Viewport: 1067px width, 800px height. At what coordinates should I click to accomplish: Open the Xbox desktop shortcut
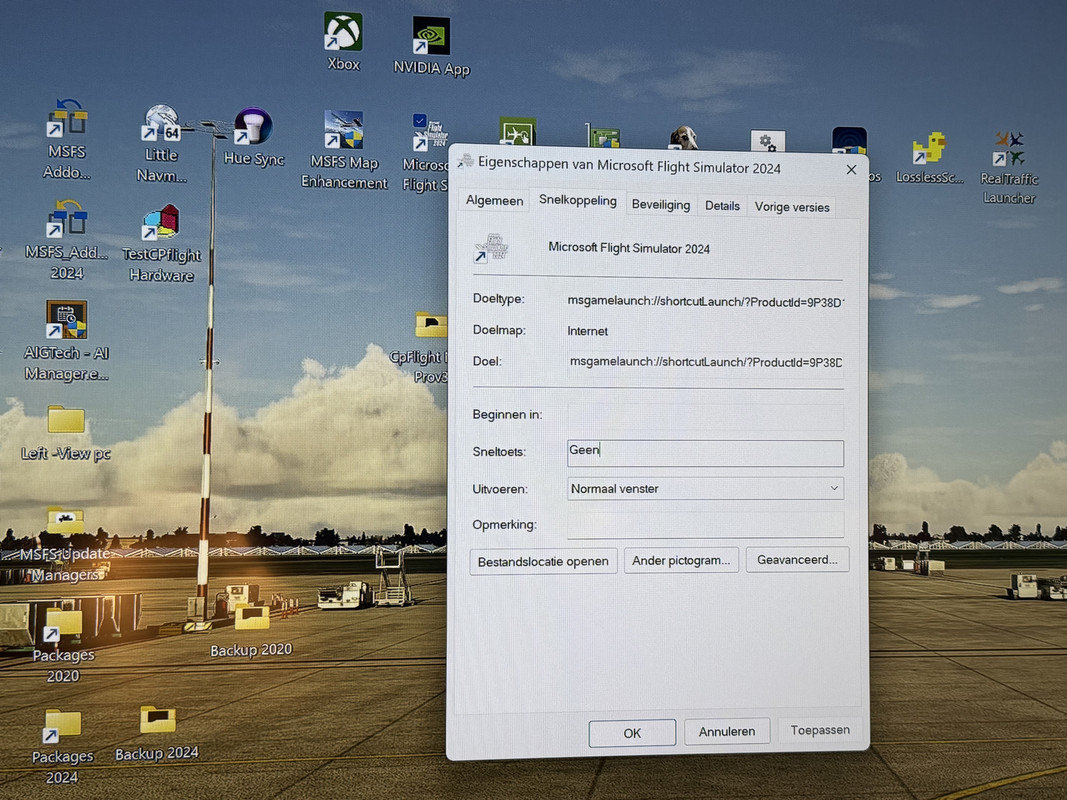tap(343, 41)
